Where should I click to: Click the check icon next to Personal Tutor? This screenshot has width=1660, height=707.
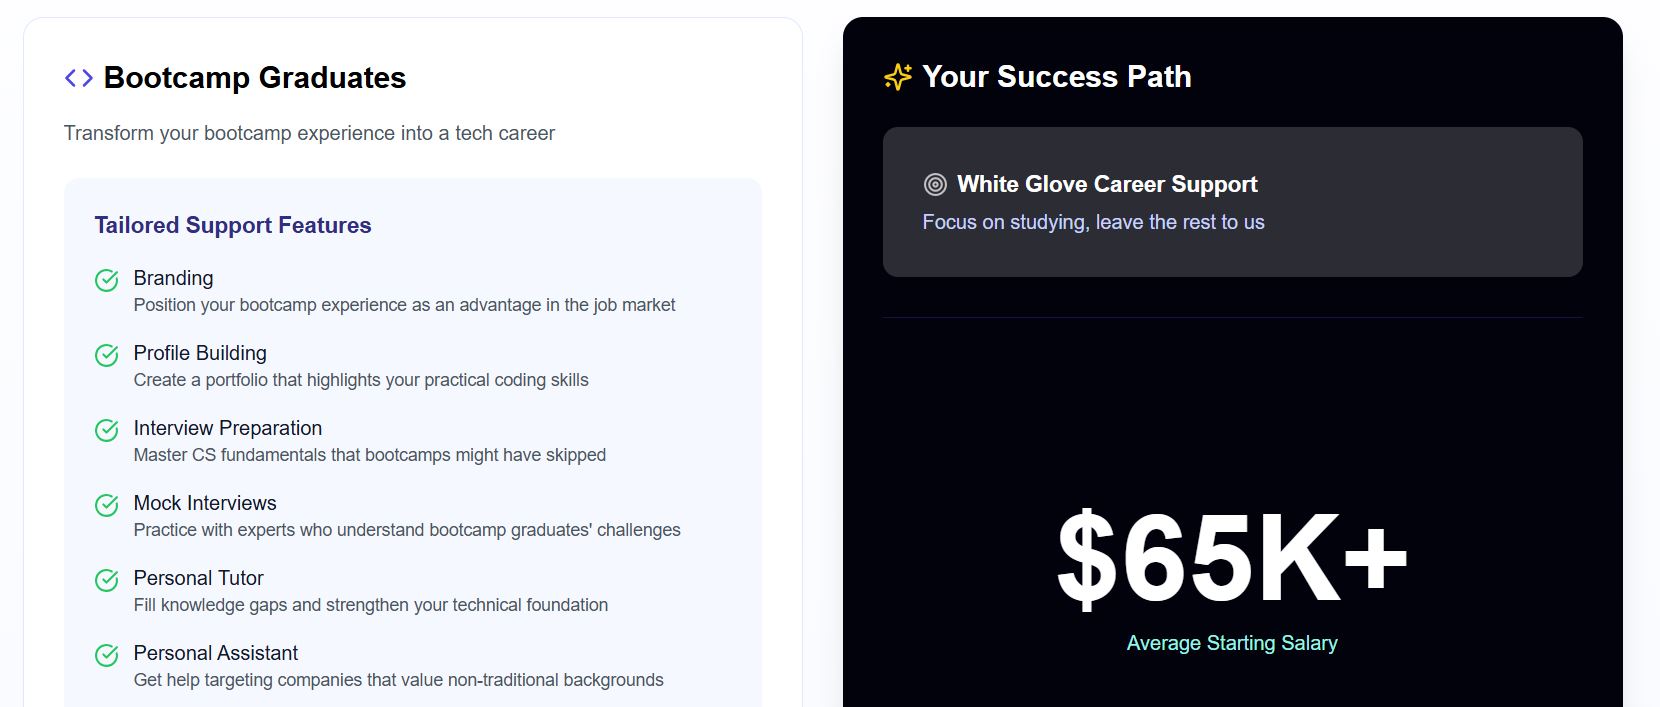tap(107, 581)
